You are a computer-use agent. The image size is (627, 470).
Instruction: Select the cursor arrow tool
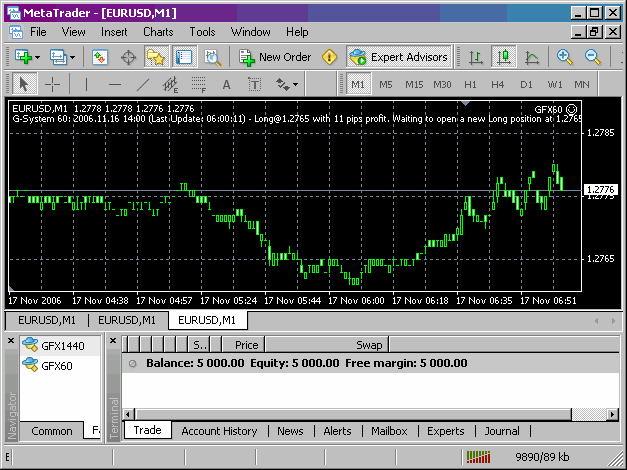click(x=24, y=84)
